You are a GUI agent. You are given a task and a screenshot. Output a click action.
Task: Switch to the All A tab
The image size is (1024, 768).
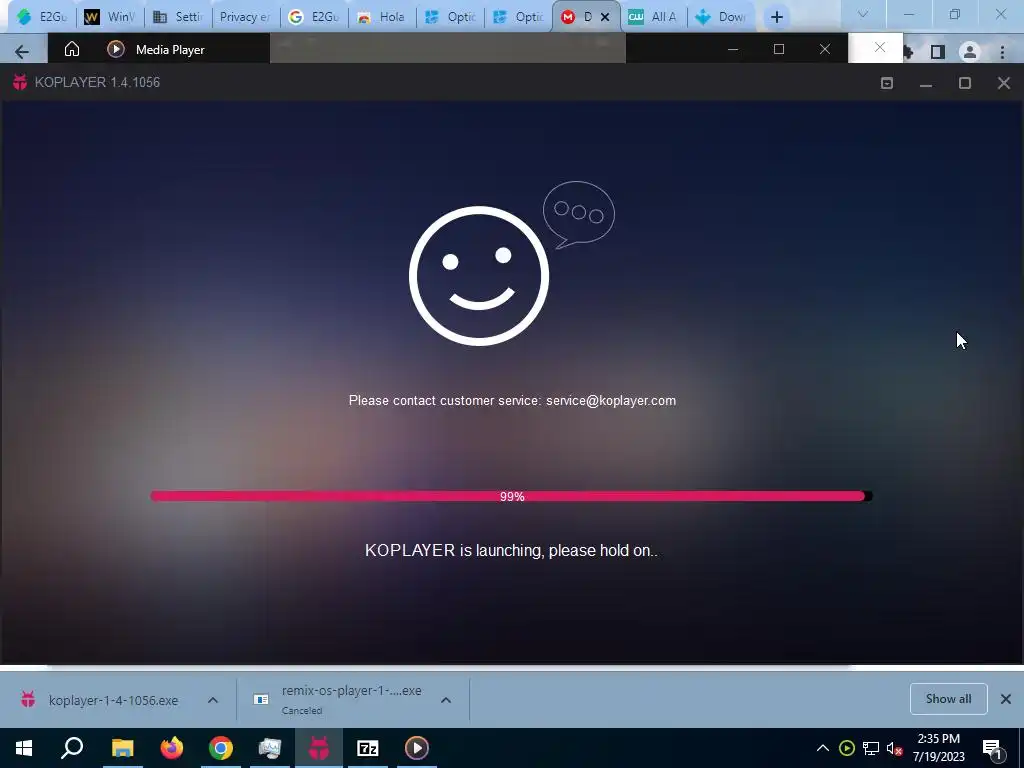[x=654, y=17]
